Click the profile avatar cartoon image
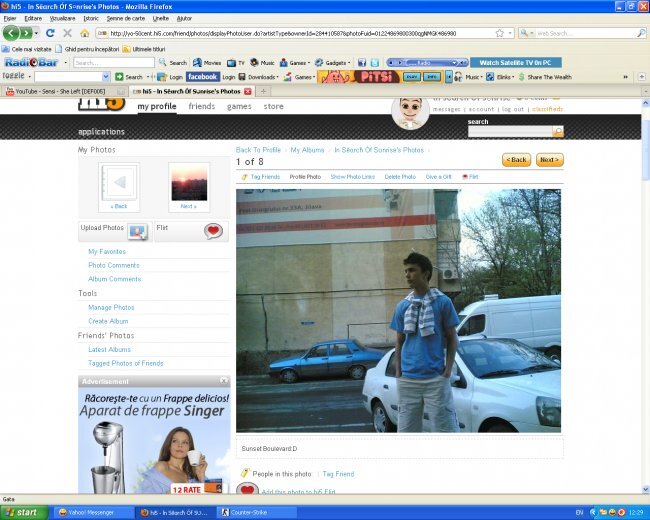Screen dimensions: 650x520 pos(410,113)
